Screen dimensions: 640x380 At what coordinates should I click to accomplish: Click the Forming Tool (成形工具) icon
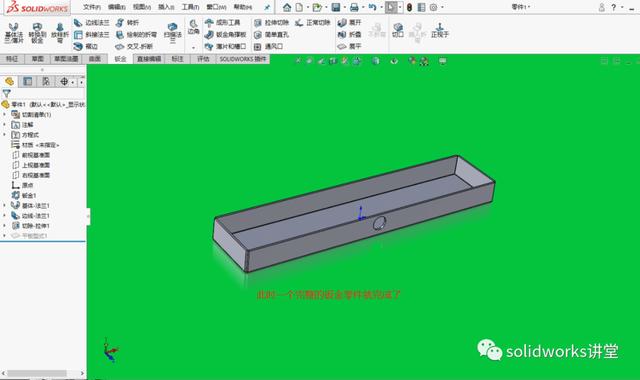[x=209, y=23]
